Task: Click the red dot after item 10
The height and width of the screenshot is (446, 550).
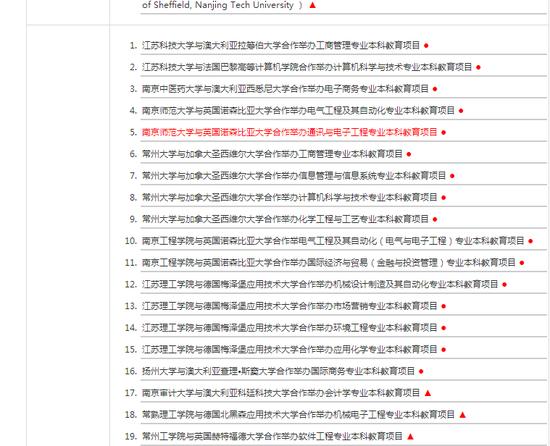Action: (x=530, y=241)
